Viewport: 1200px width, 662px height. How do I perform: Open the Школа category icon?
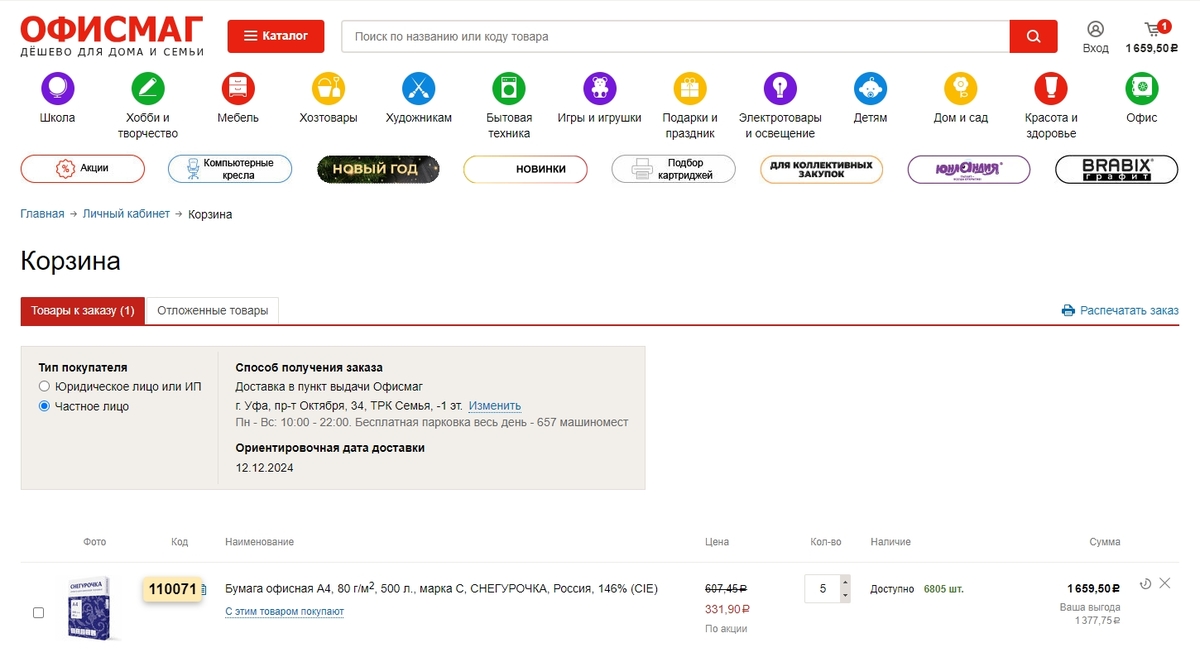(x=57, y=89)
